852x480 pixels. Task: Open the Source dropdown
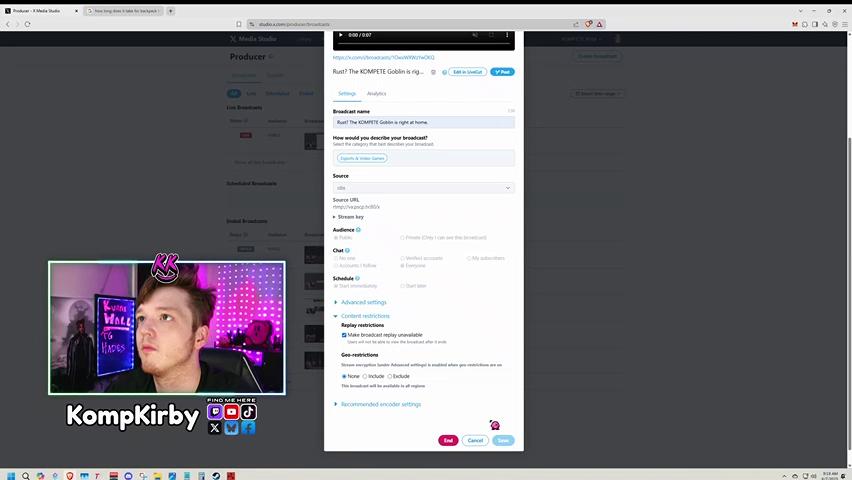423,188
